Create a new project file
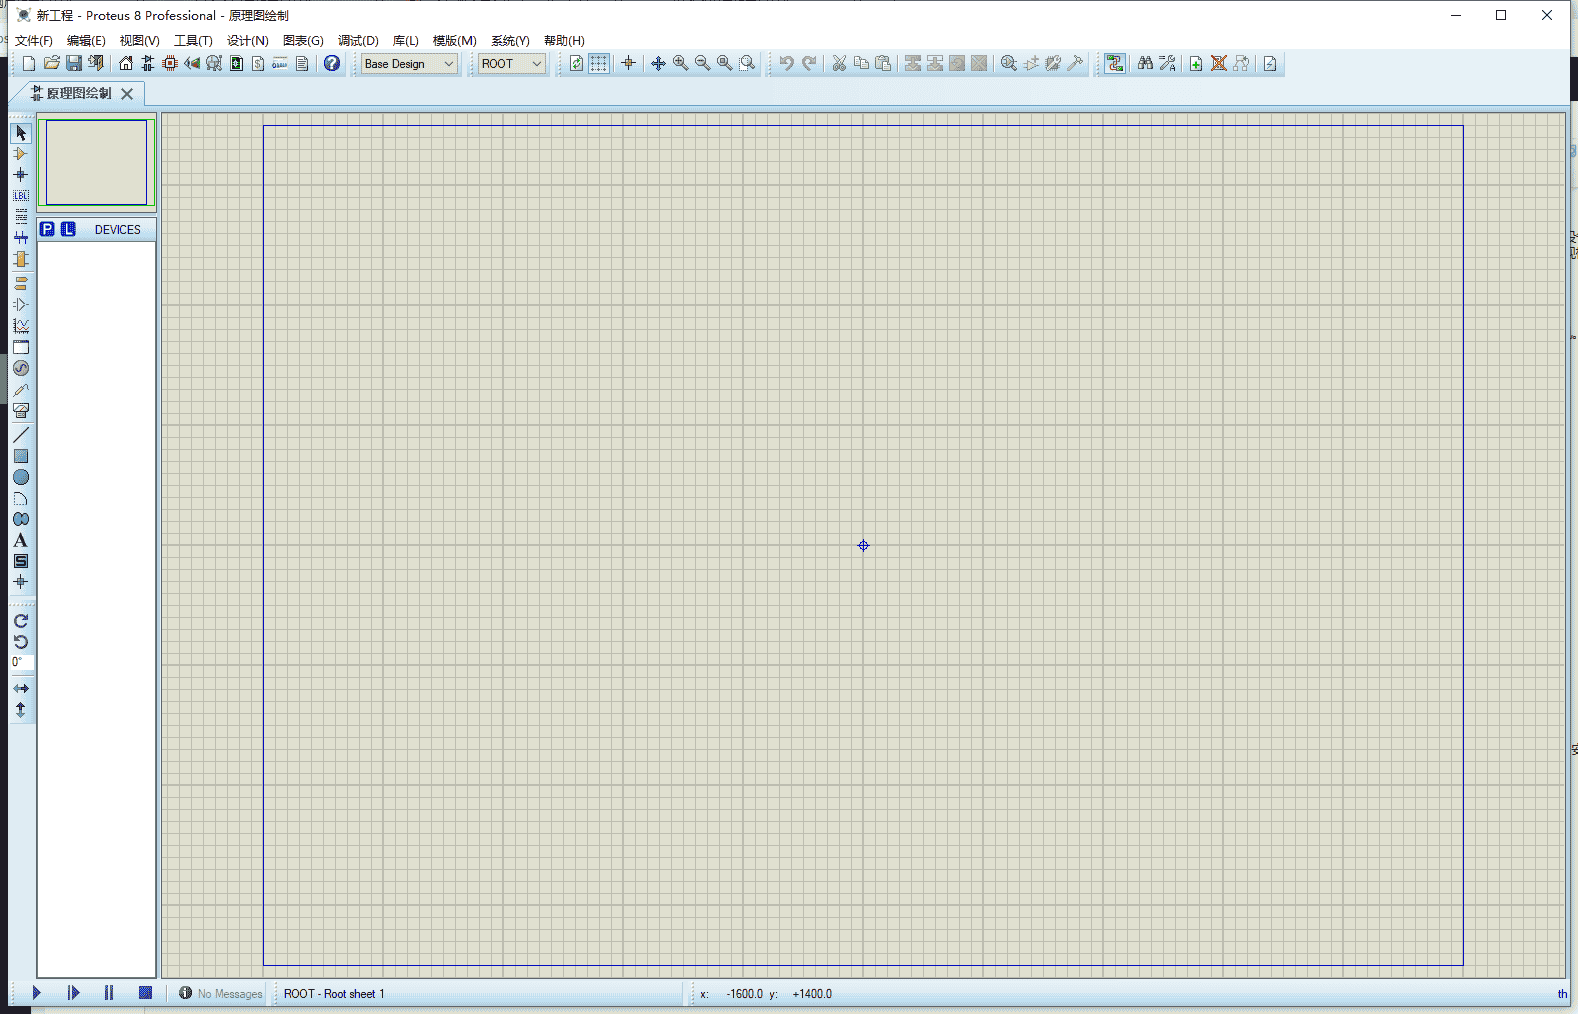Image resolution: width=1578 pixels, height=1014 pixels. click(x=29, y=63)
